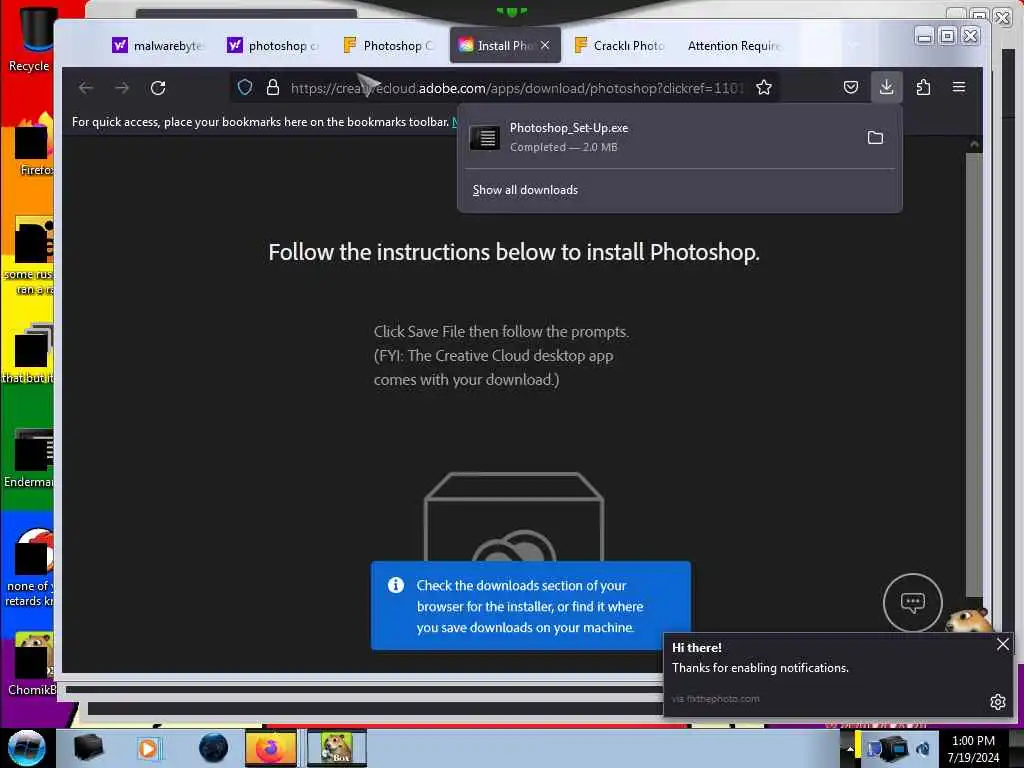1024x768 pixels.
Task: Open the hamster Box taskbar button
Action: [336, 748]
